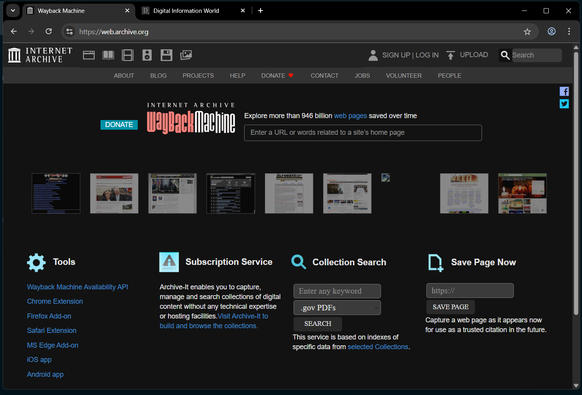
Task: Open the JOBS menu item
Action: 362,76
